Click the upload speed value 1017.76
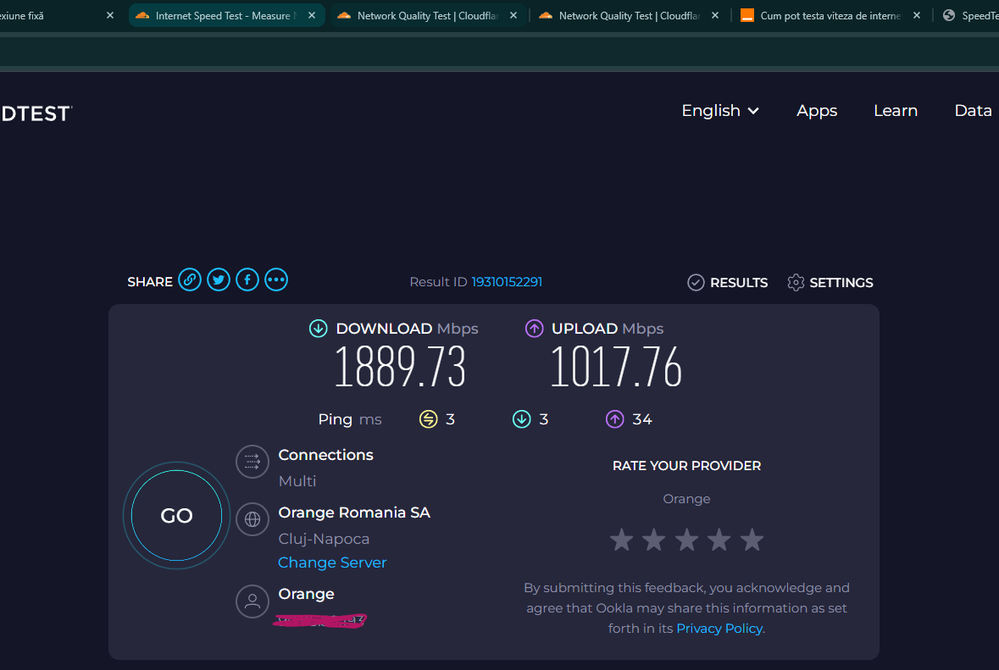 pos(616,366)
